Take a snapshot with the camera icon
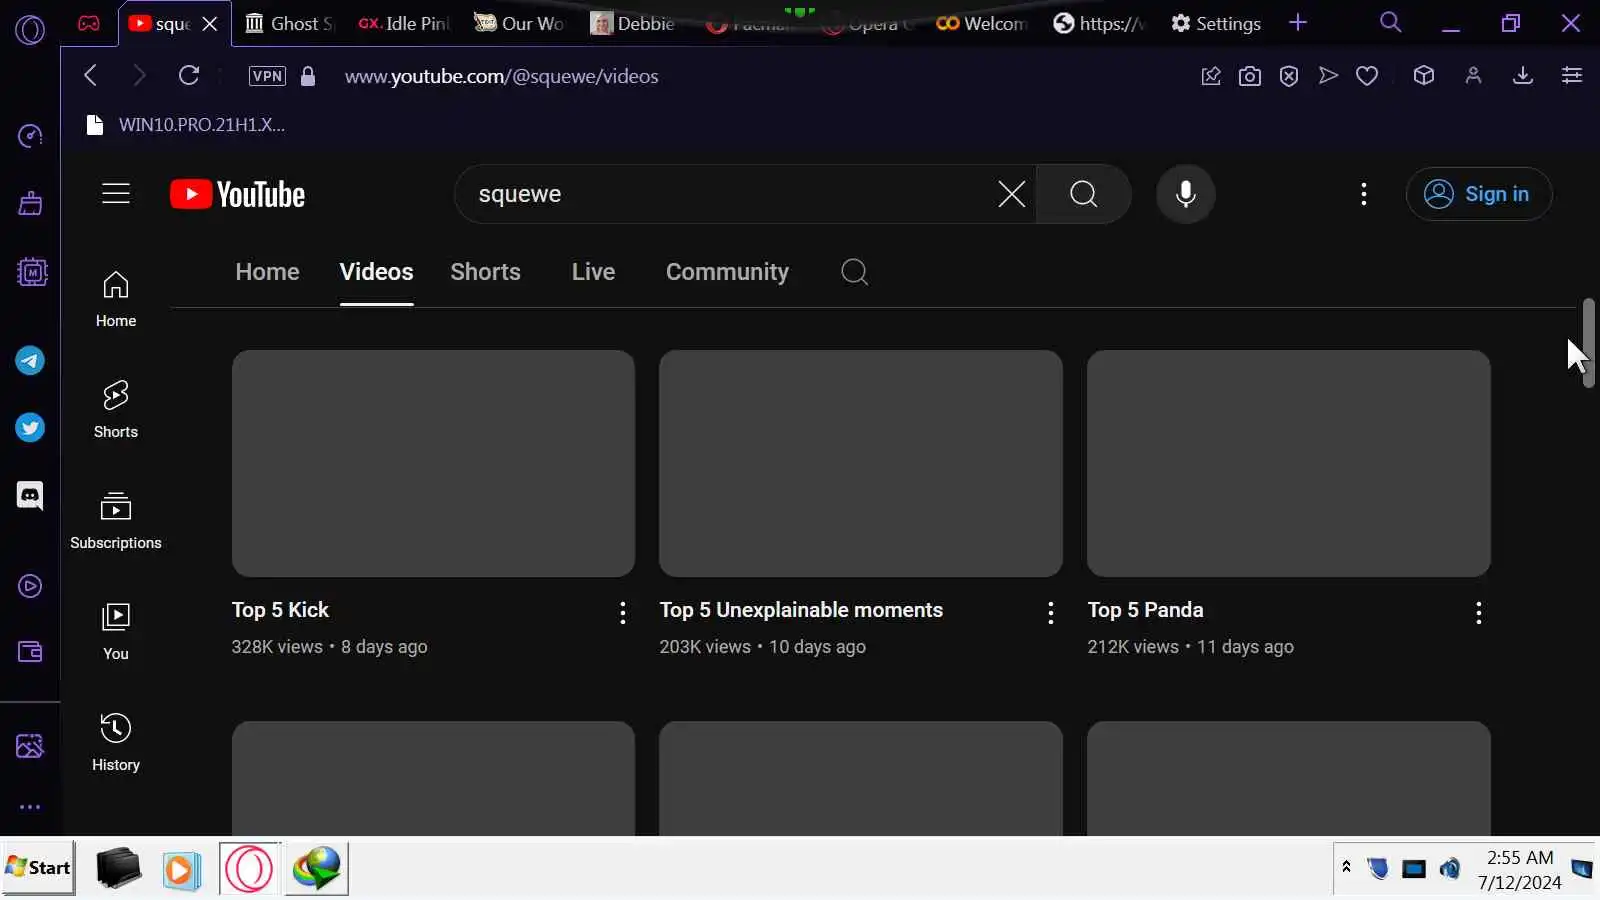 (x=1250, y=76)
